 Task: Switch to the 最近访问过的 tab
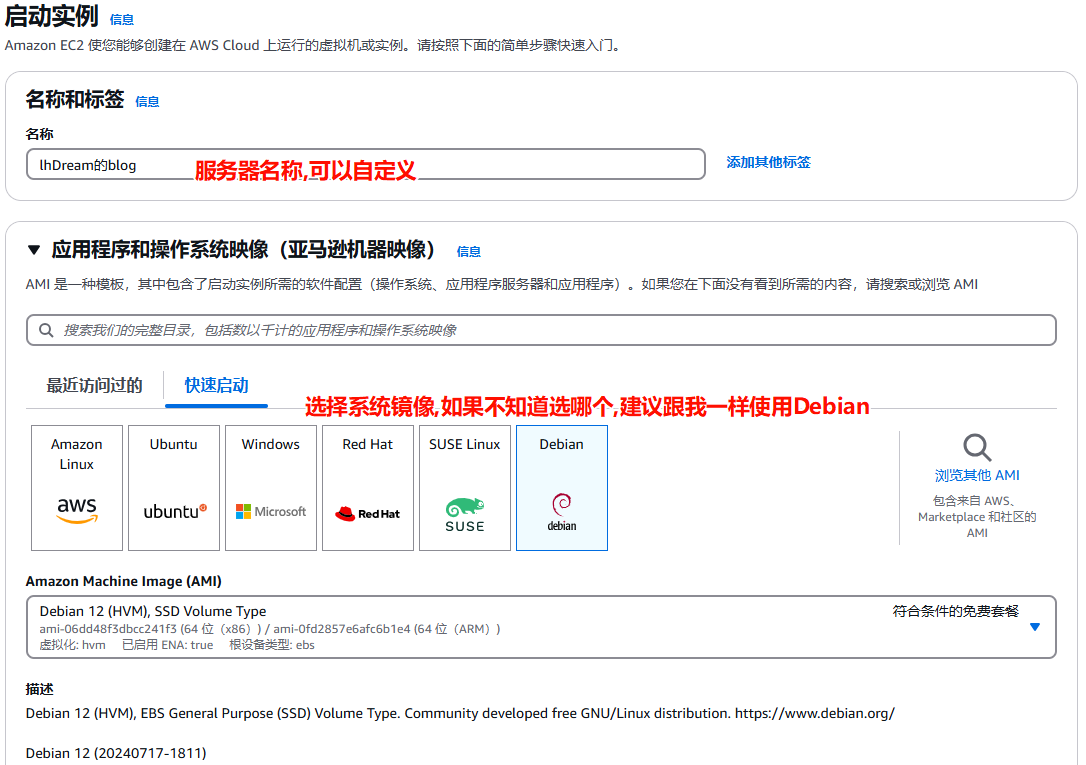[x=95, y=385]
